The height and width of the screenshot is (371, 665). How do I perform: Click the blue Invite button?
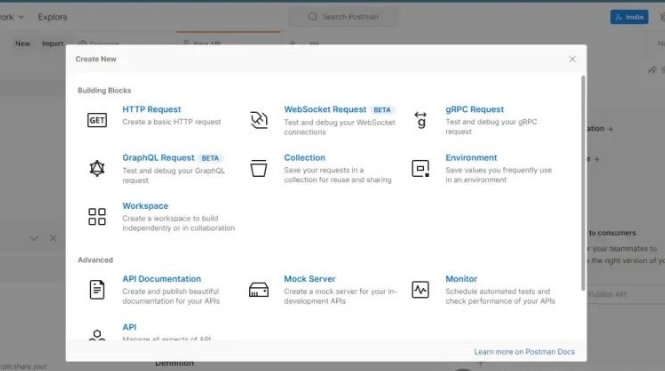pos(629,17)
